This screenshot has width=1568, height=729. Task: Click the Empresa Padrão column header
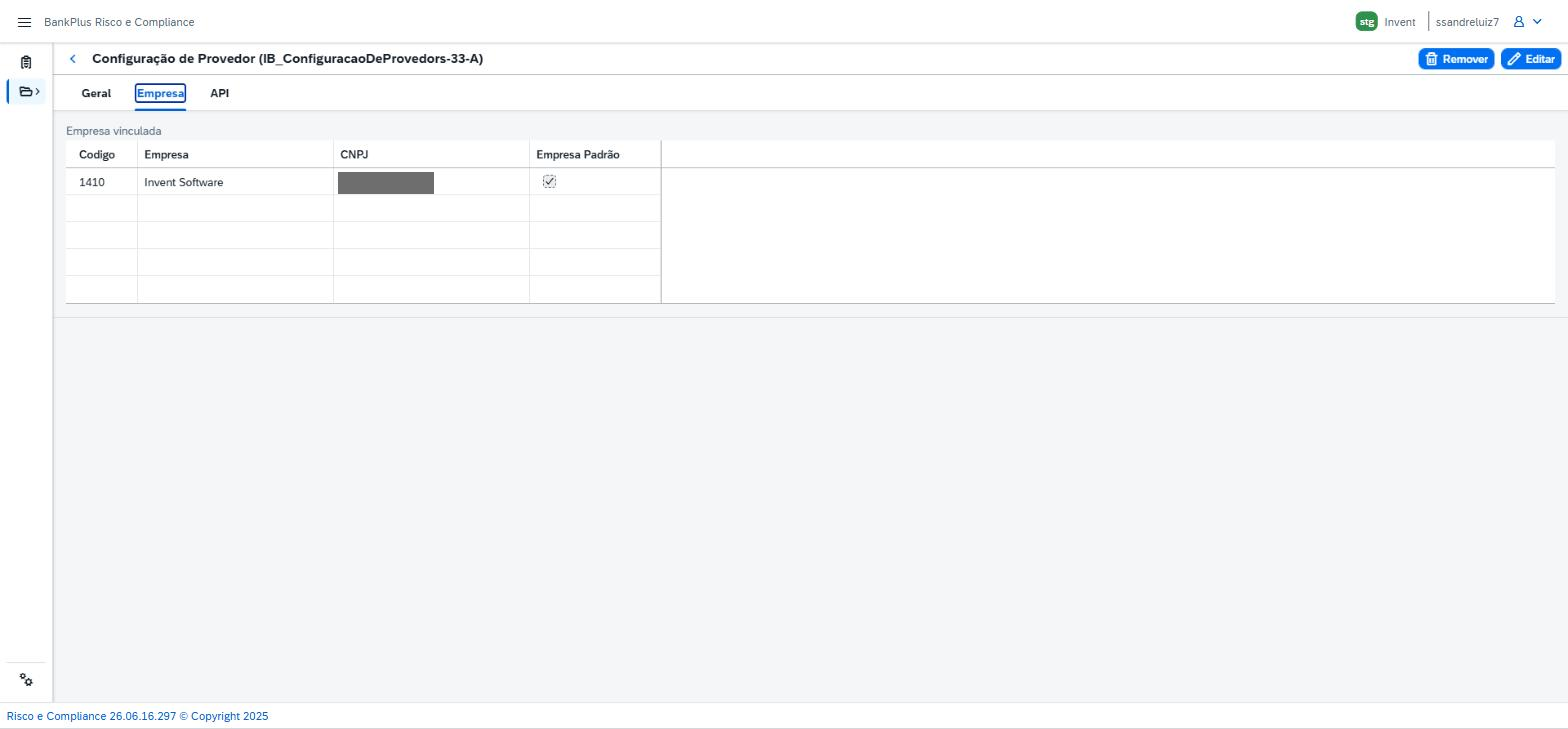595,155
